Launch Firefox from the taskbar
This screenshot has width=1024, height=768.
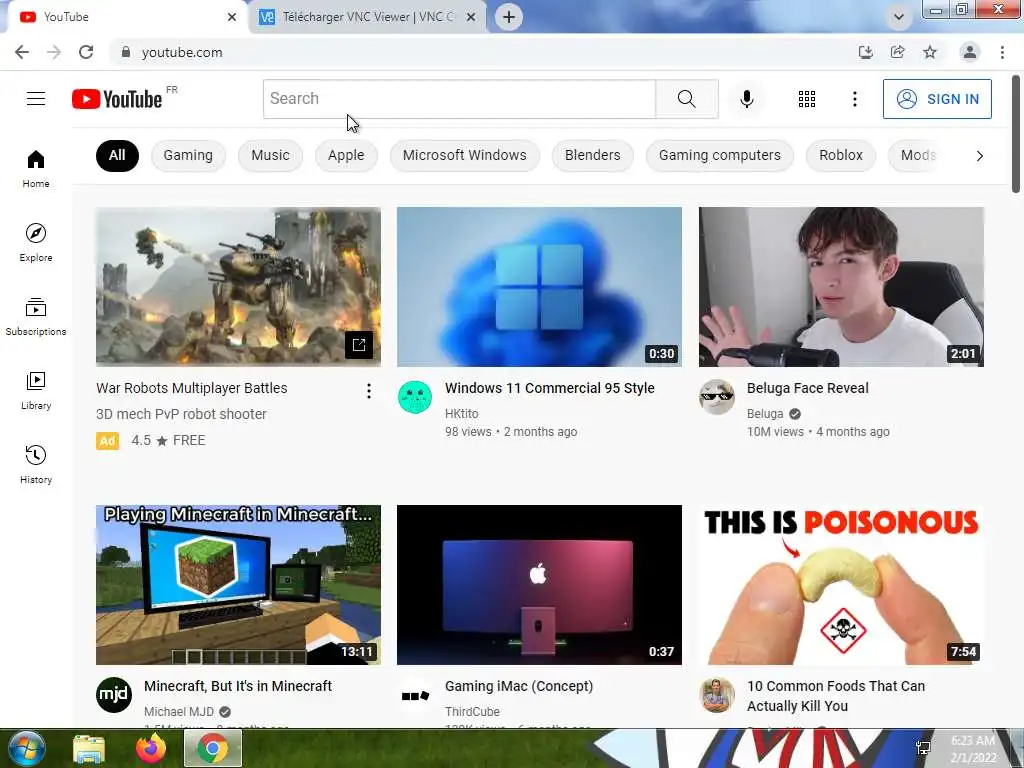click(x=151, y=748)
